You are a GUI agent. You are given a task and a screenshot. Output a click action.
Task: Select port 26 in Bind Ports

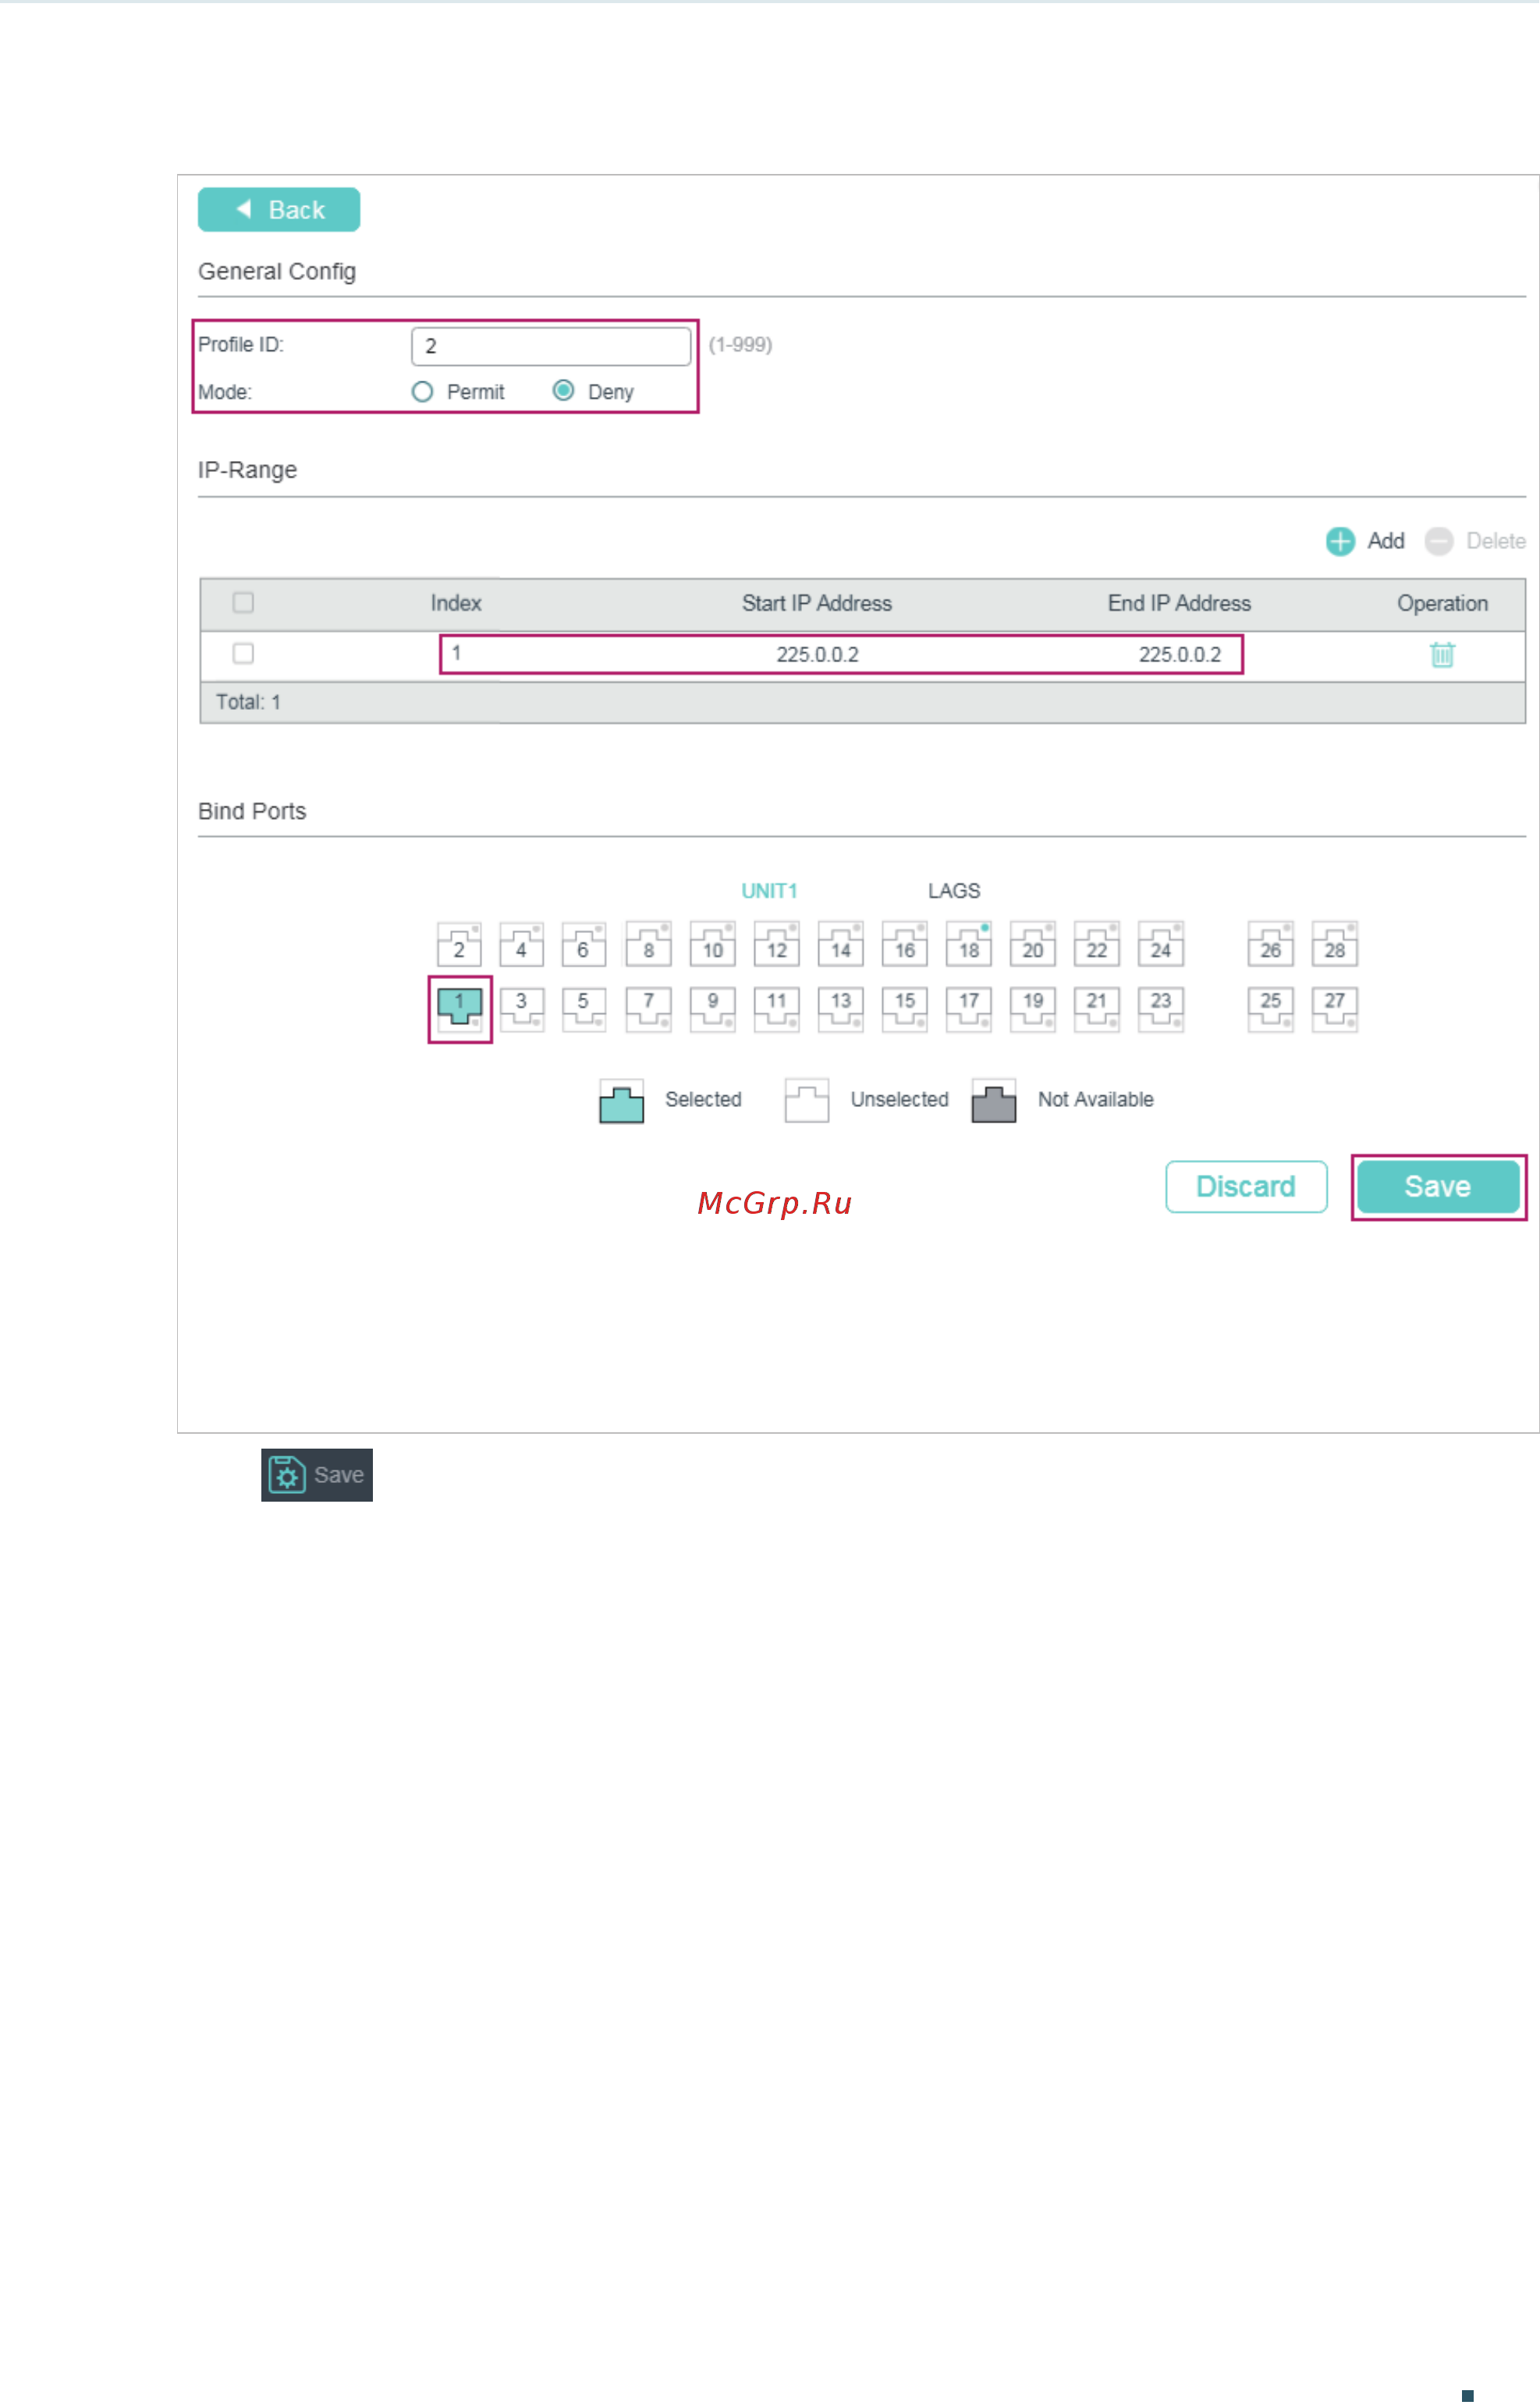1271,945
